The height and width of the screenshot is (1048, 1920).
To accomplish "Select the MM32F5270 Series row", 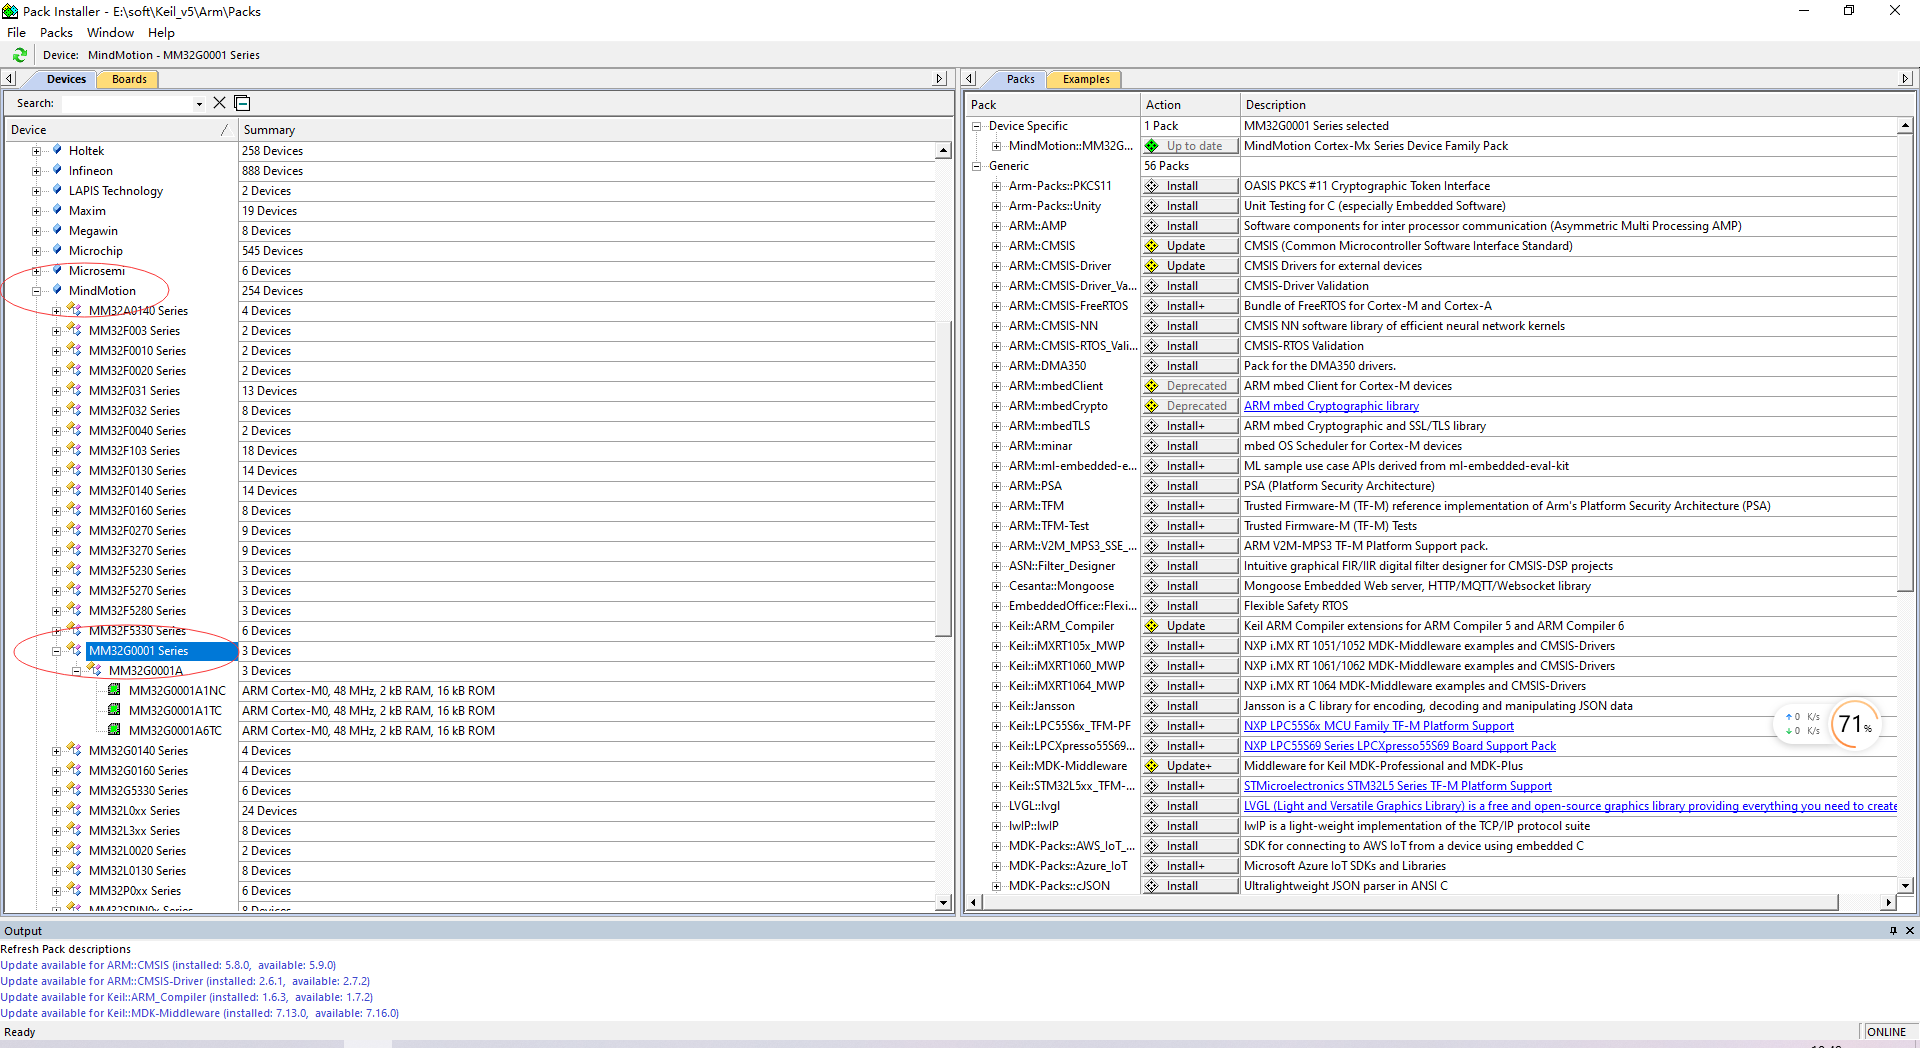I will (137, 591).
